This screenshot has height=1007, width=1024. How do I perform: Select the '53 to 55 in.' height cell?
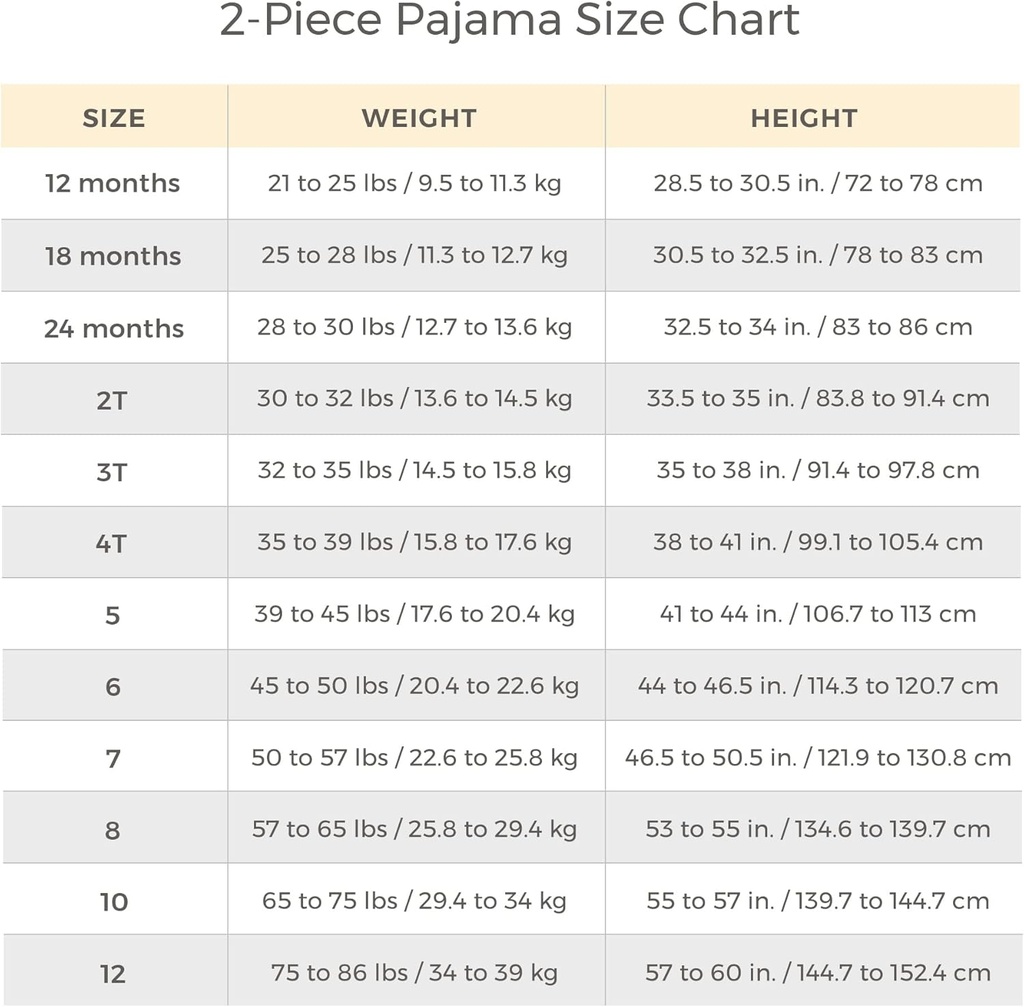[818, 829]
